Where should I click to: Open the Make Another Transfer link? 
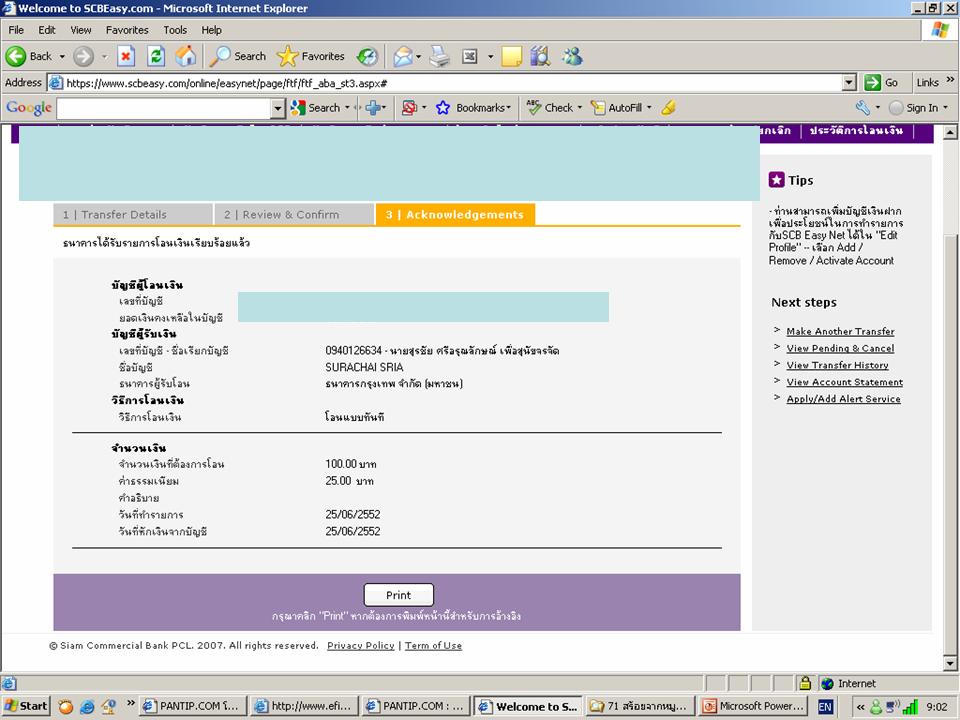[x=840, y=331]
